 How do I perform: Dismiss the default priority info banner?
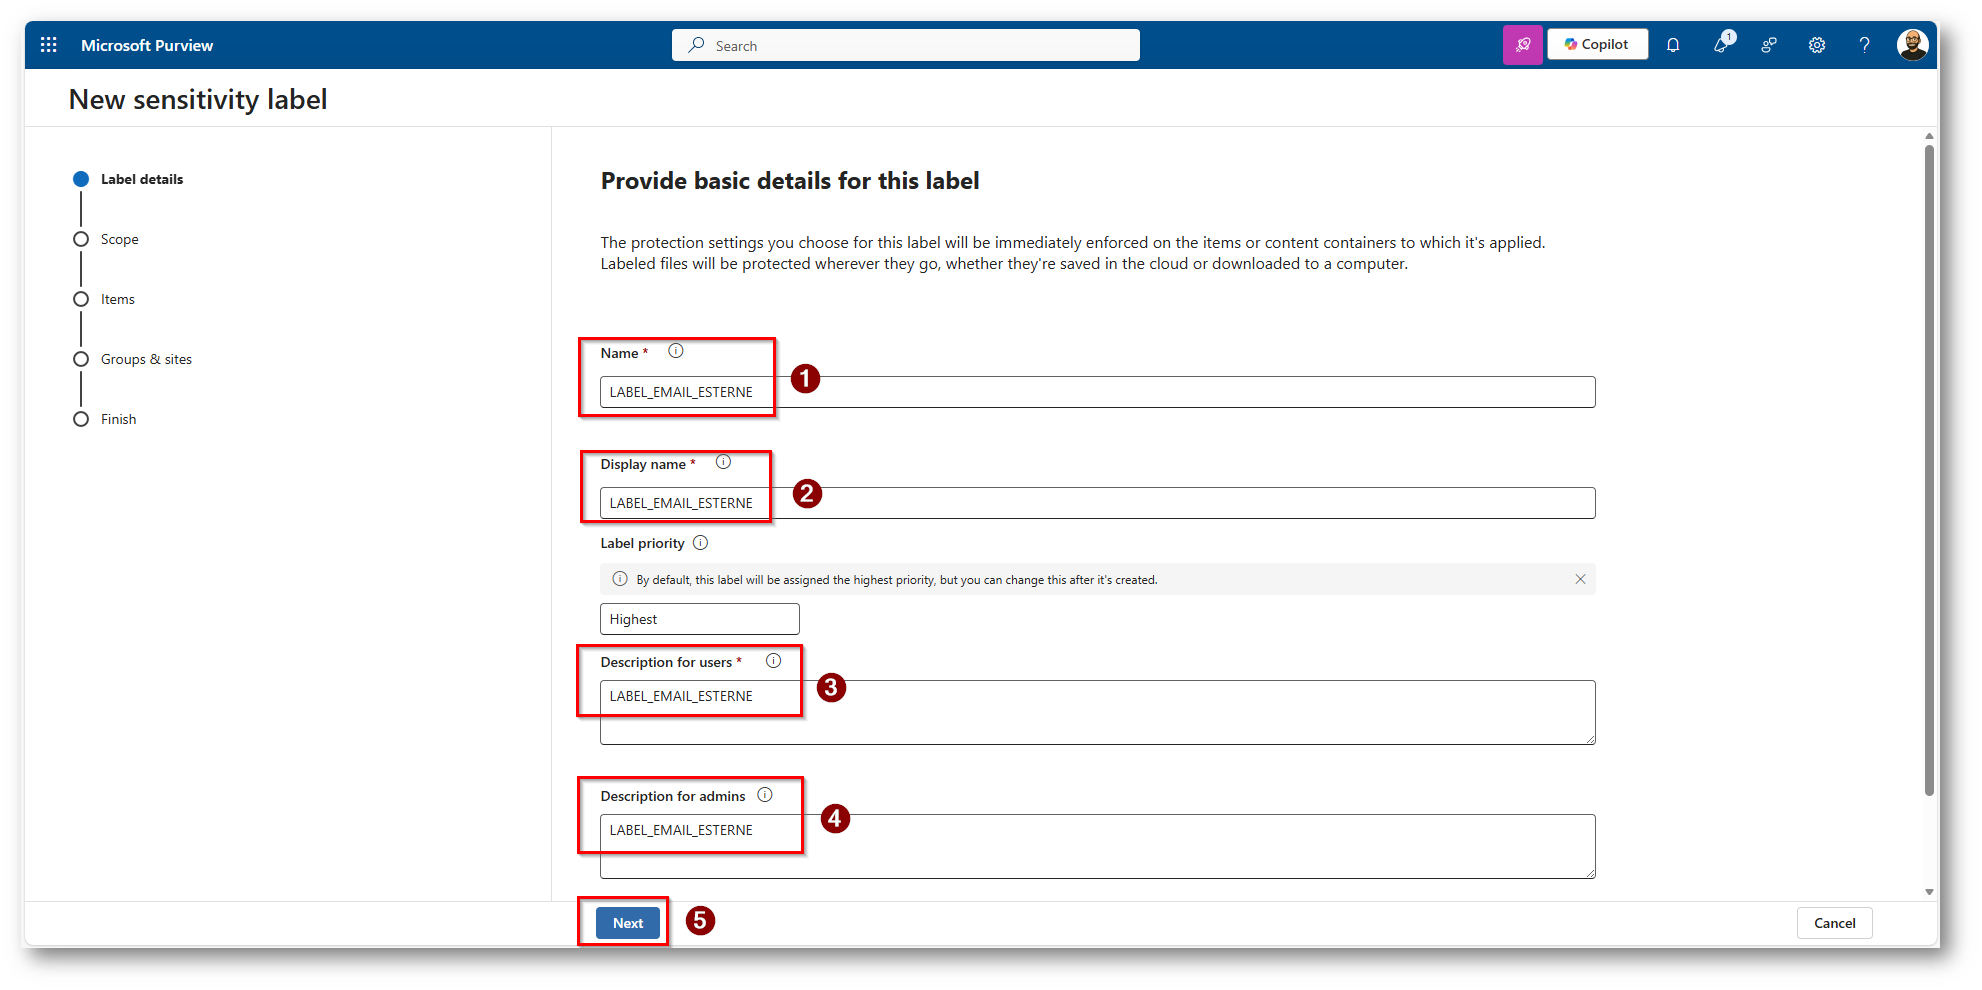tap(1580, 579)
